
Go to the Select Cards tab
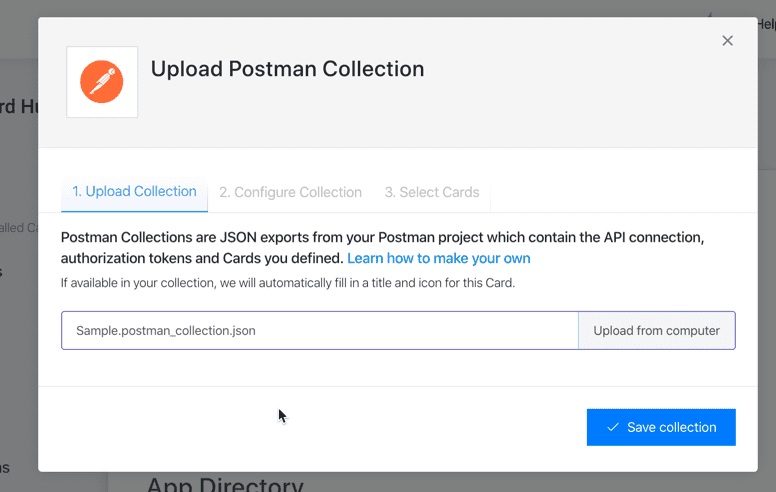(432, 193)
